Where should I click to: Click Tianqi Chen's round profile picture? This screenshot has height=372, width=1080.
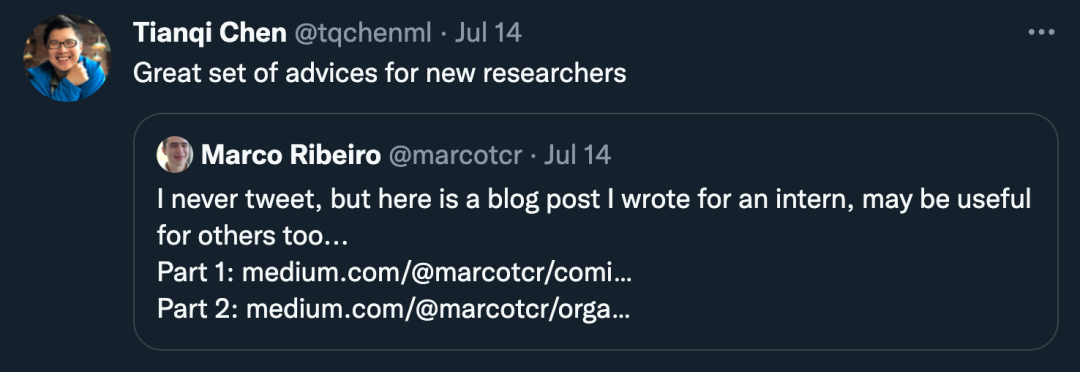click(x=67, y=58)
